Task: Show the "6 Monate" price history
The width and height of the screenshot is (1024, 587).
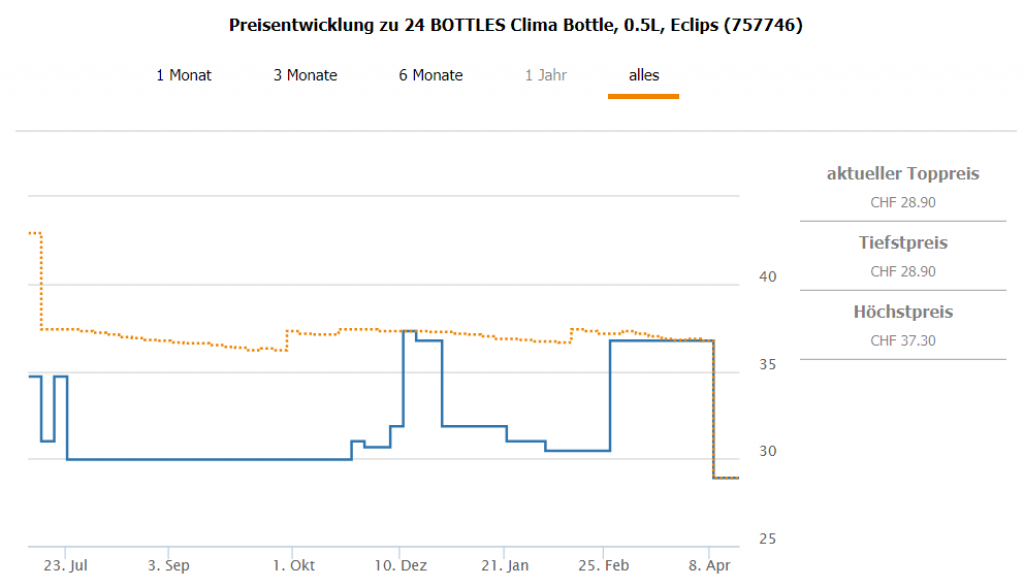Action: click(x=431, y=75)
